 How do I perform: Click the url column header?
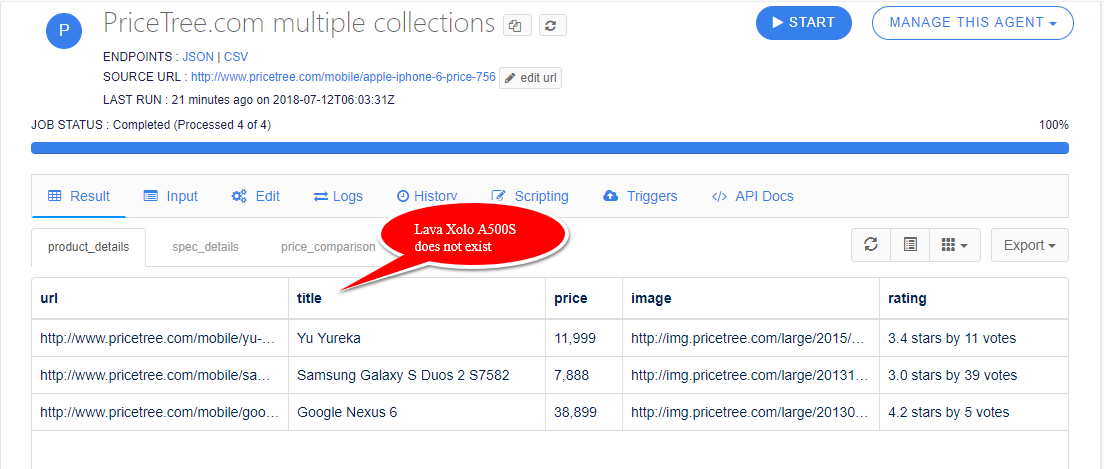point(160,299)
